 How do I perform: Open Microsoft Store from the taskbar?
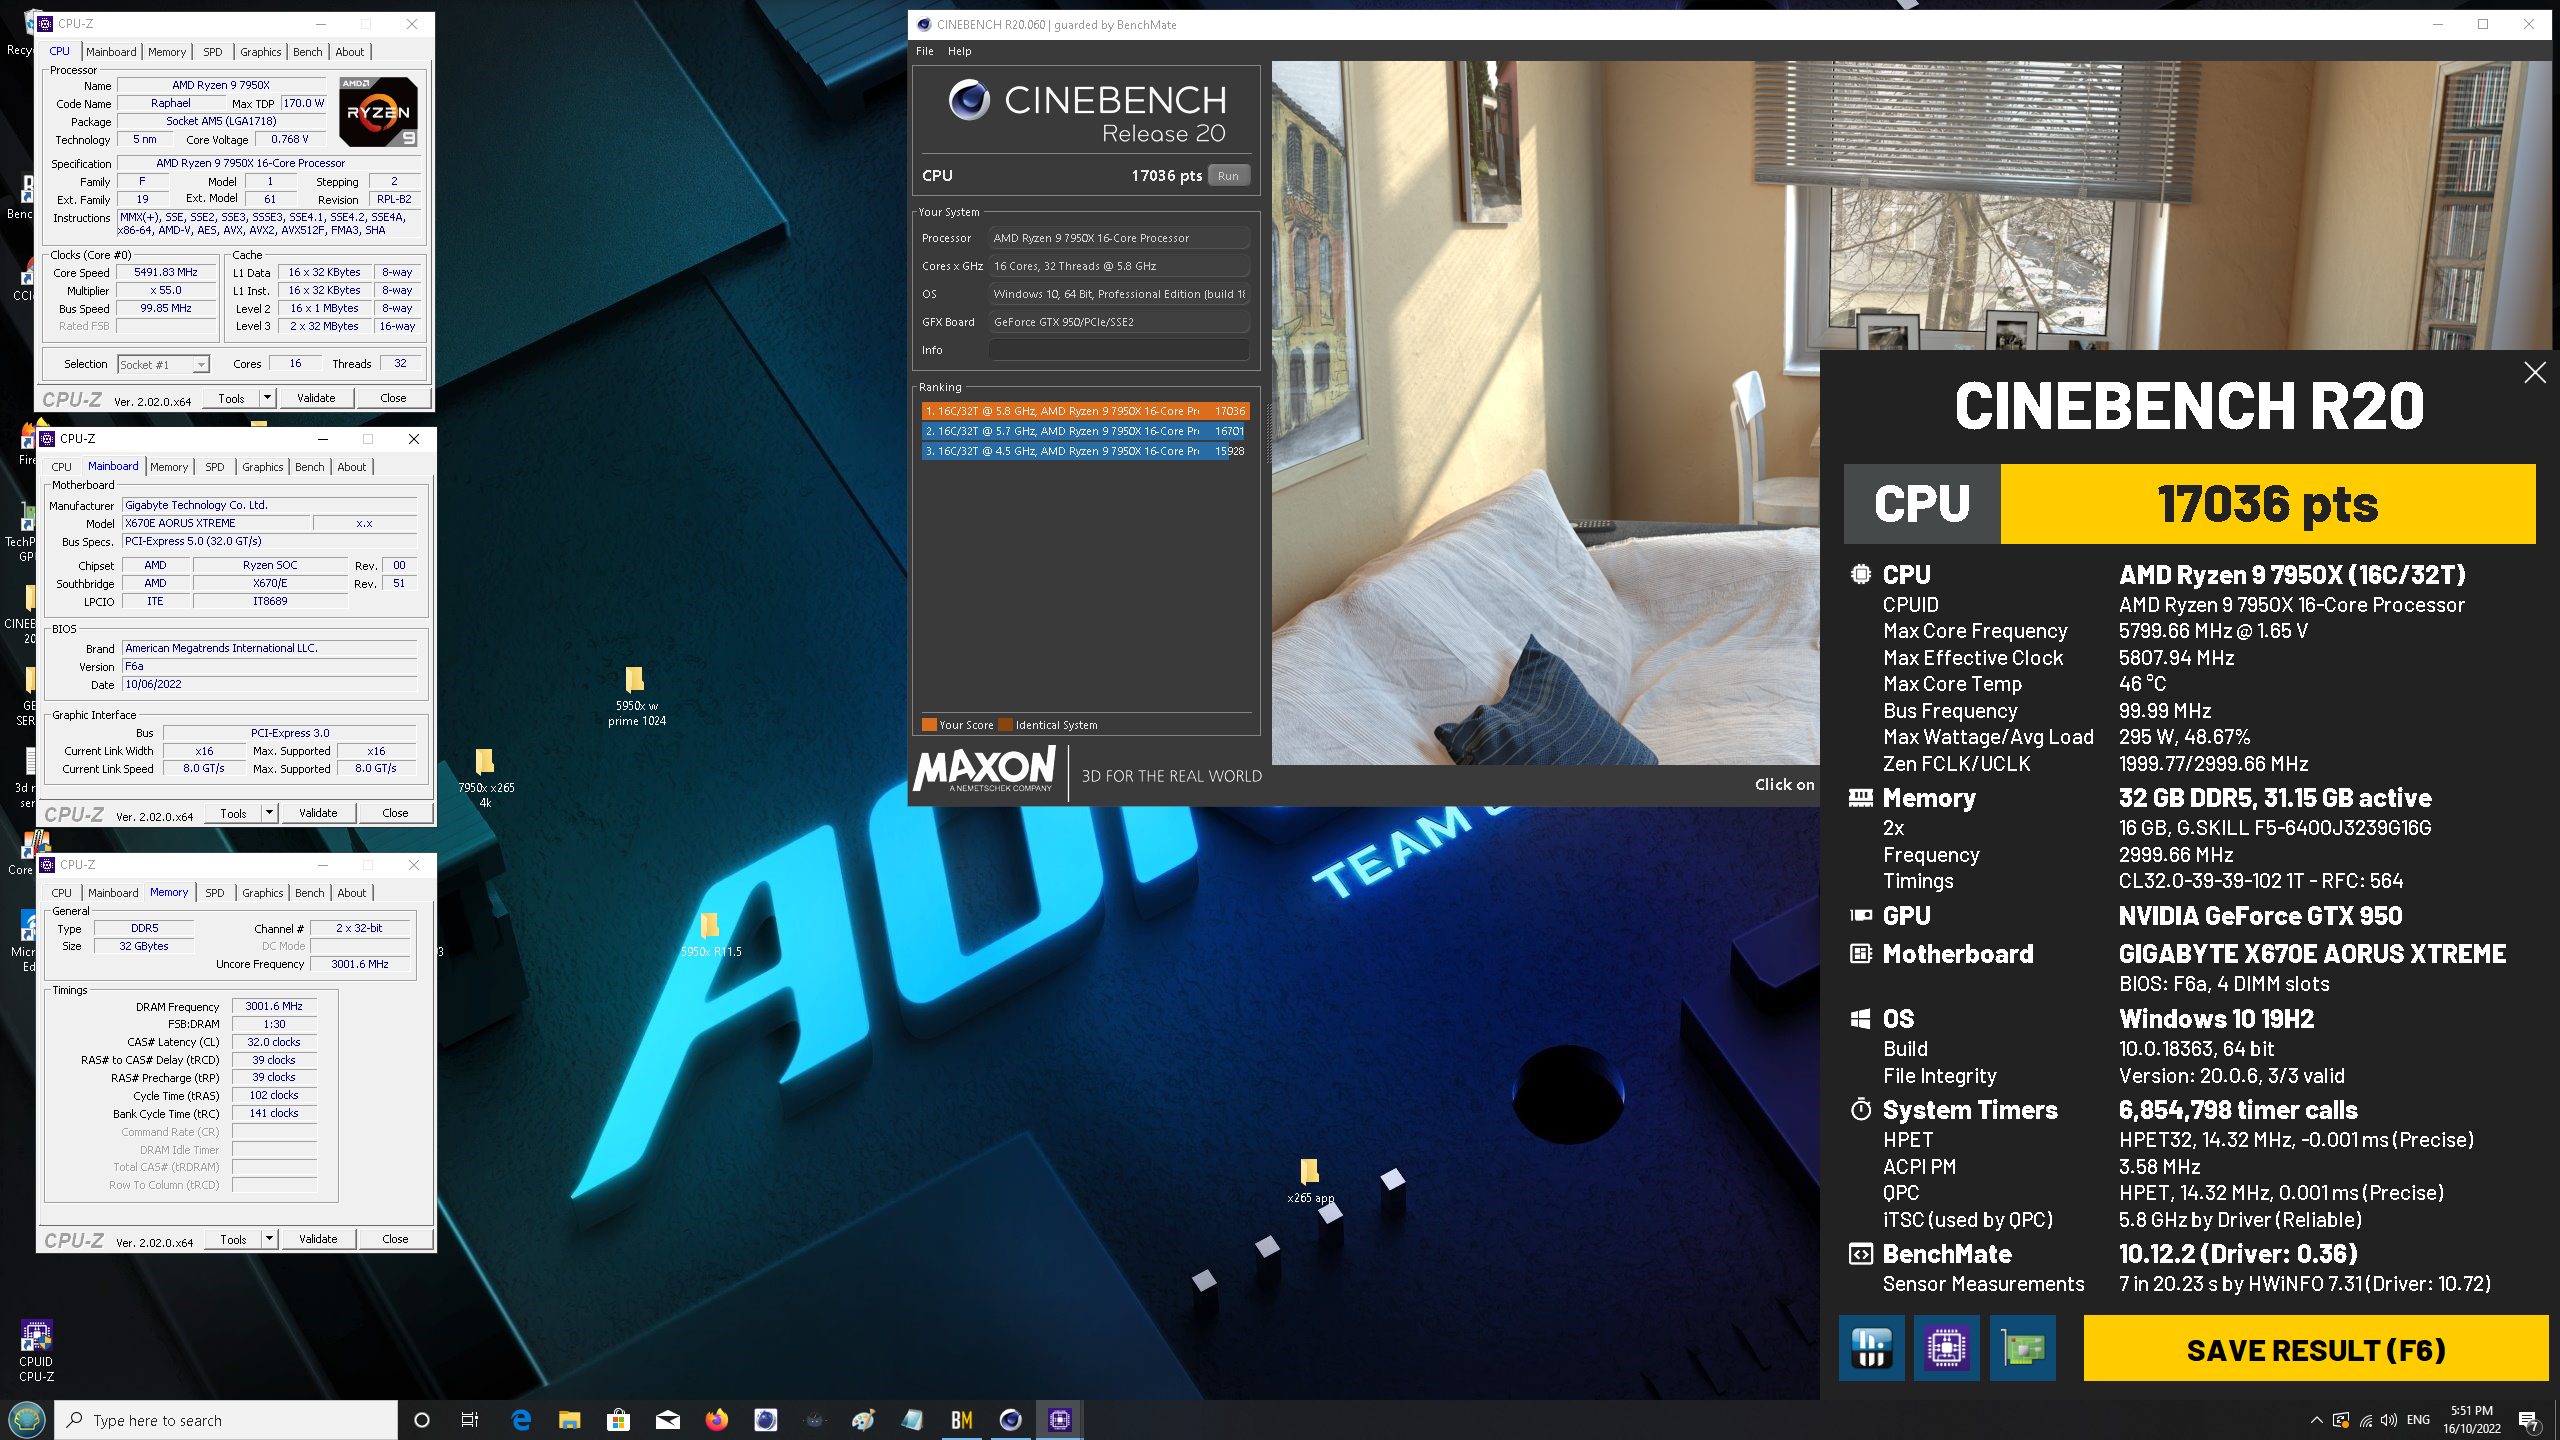pyautogui.click(x=618, y=1420)
